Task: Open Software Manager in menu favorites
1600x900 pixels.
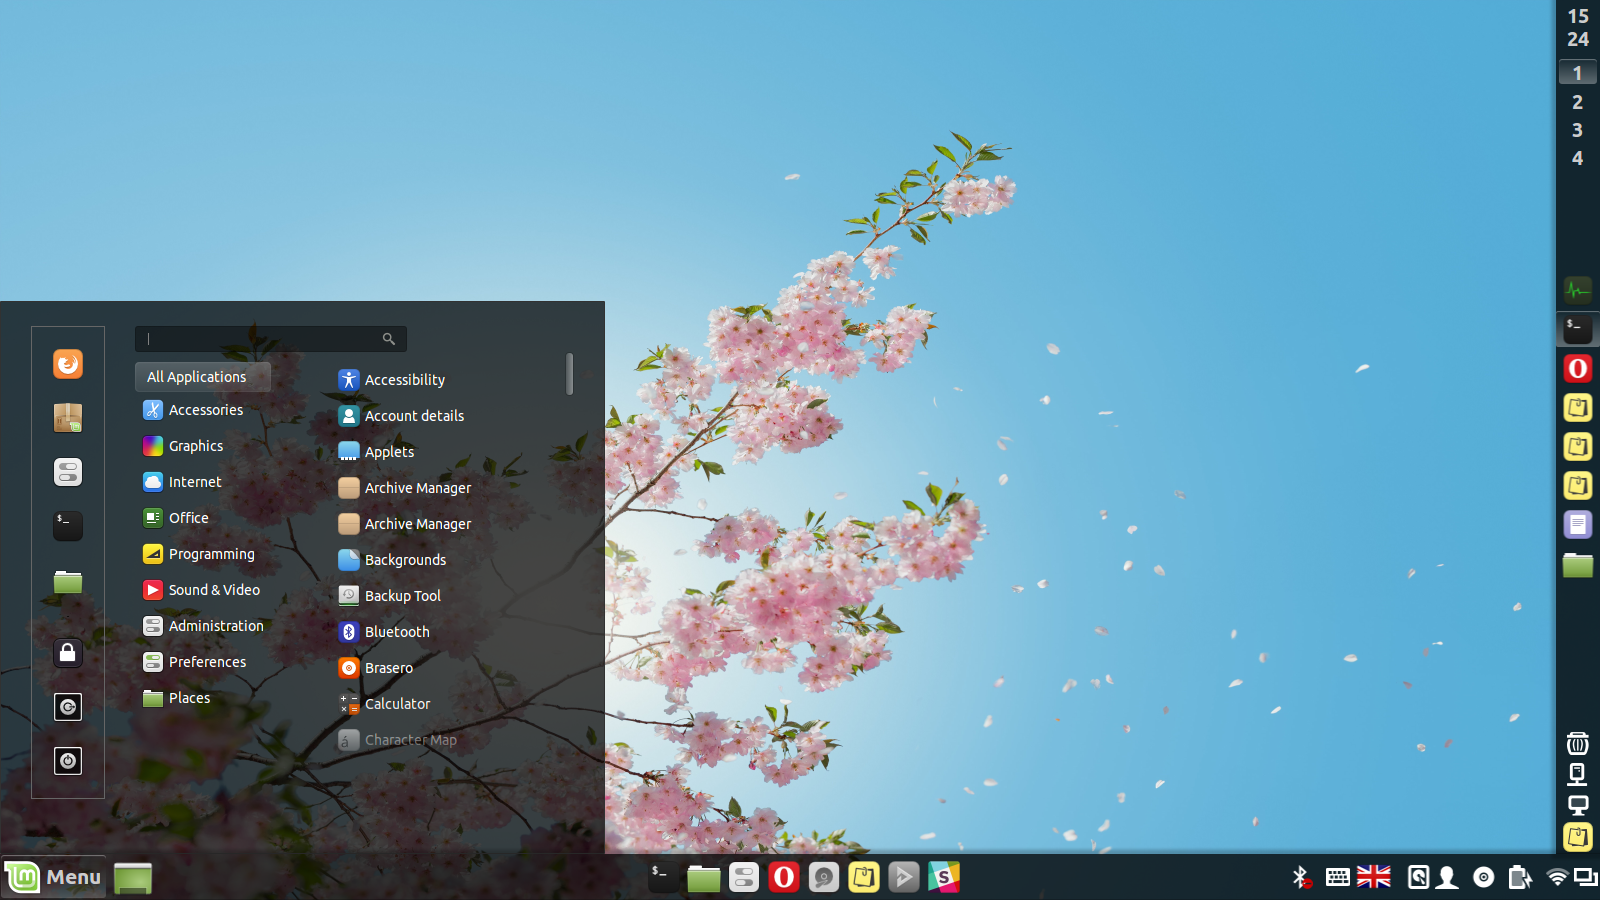Action: click(68, 418)
